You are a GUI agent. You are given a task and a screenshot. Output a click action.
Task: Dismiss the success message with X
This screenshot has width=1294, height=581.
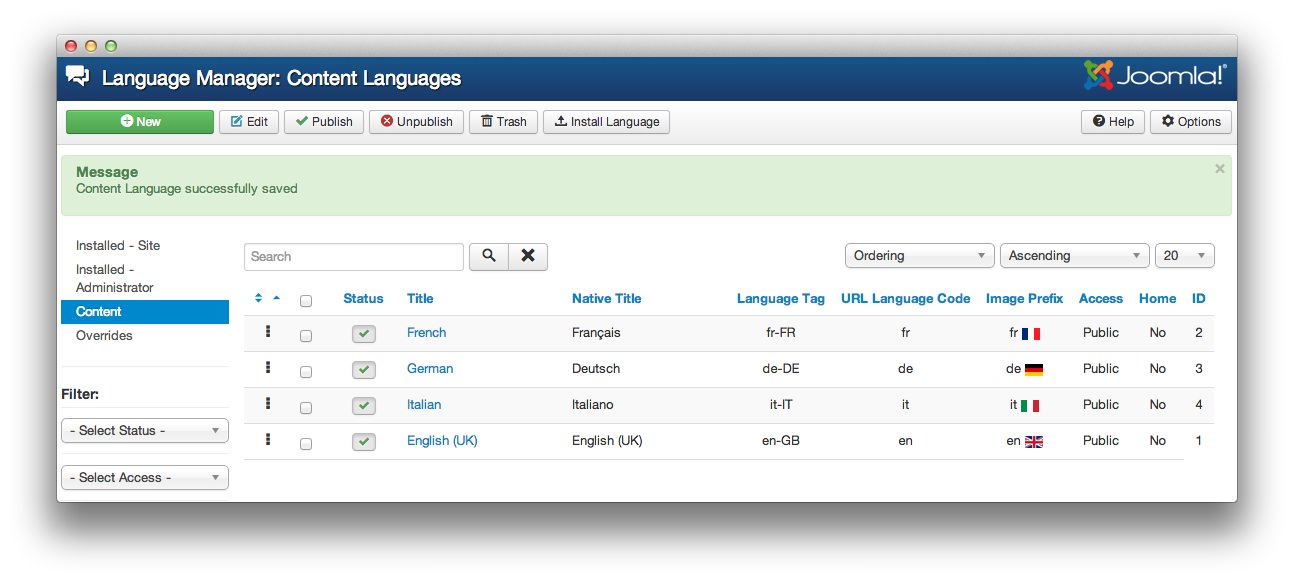[x=1219, y=169]
